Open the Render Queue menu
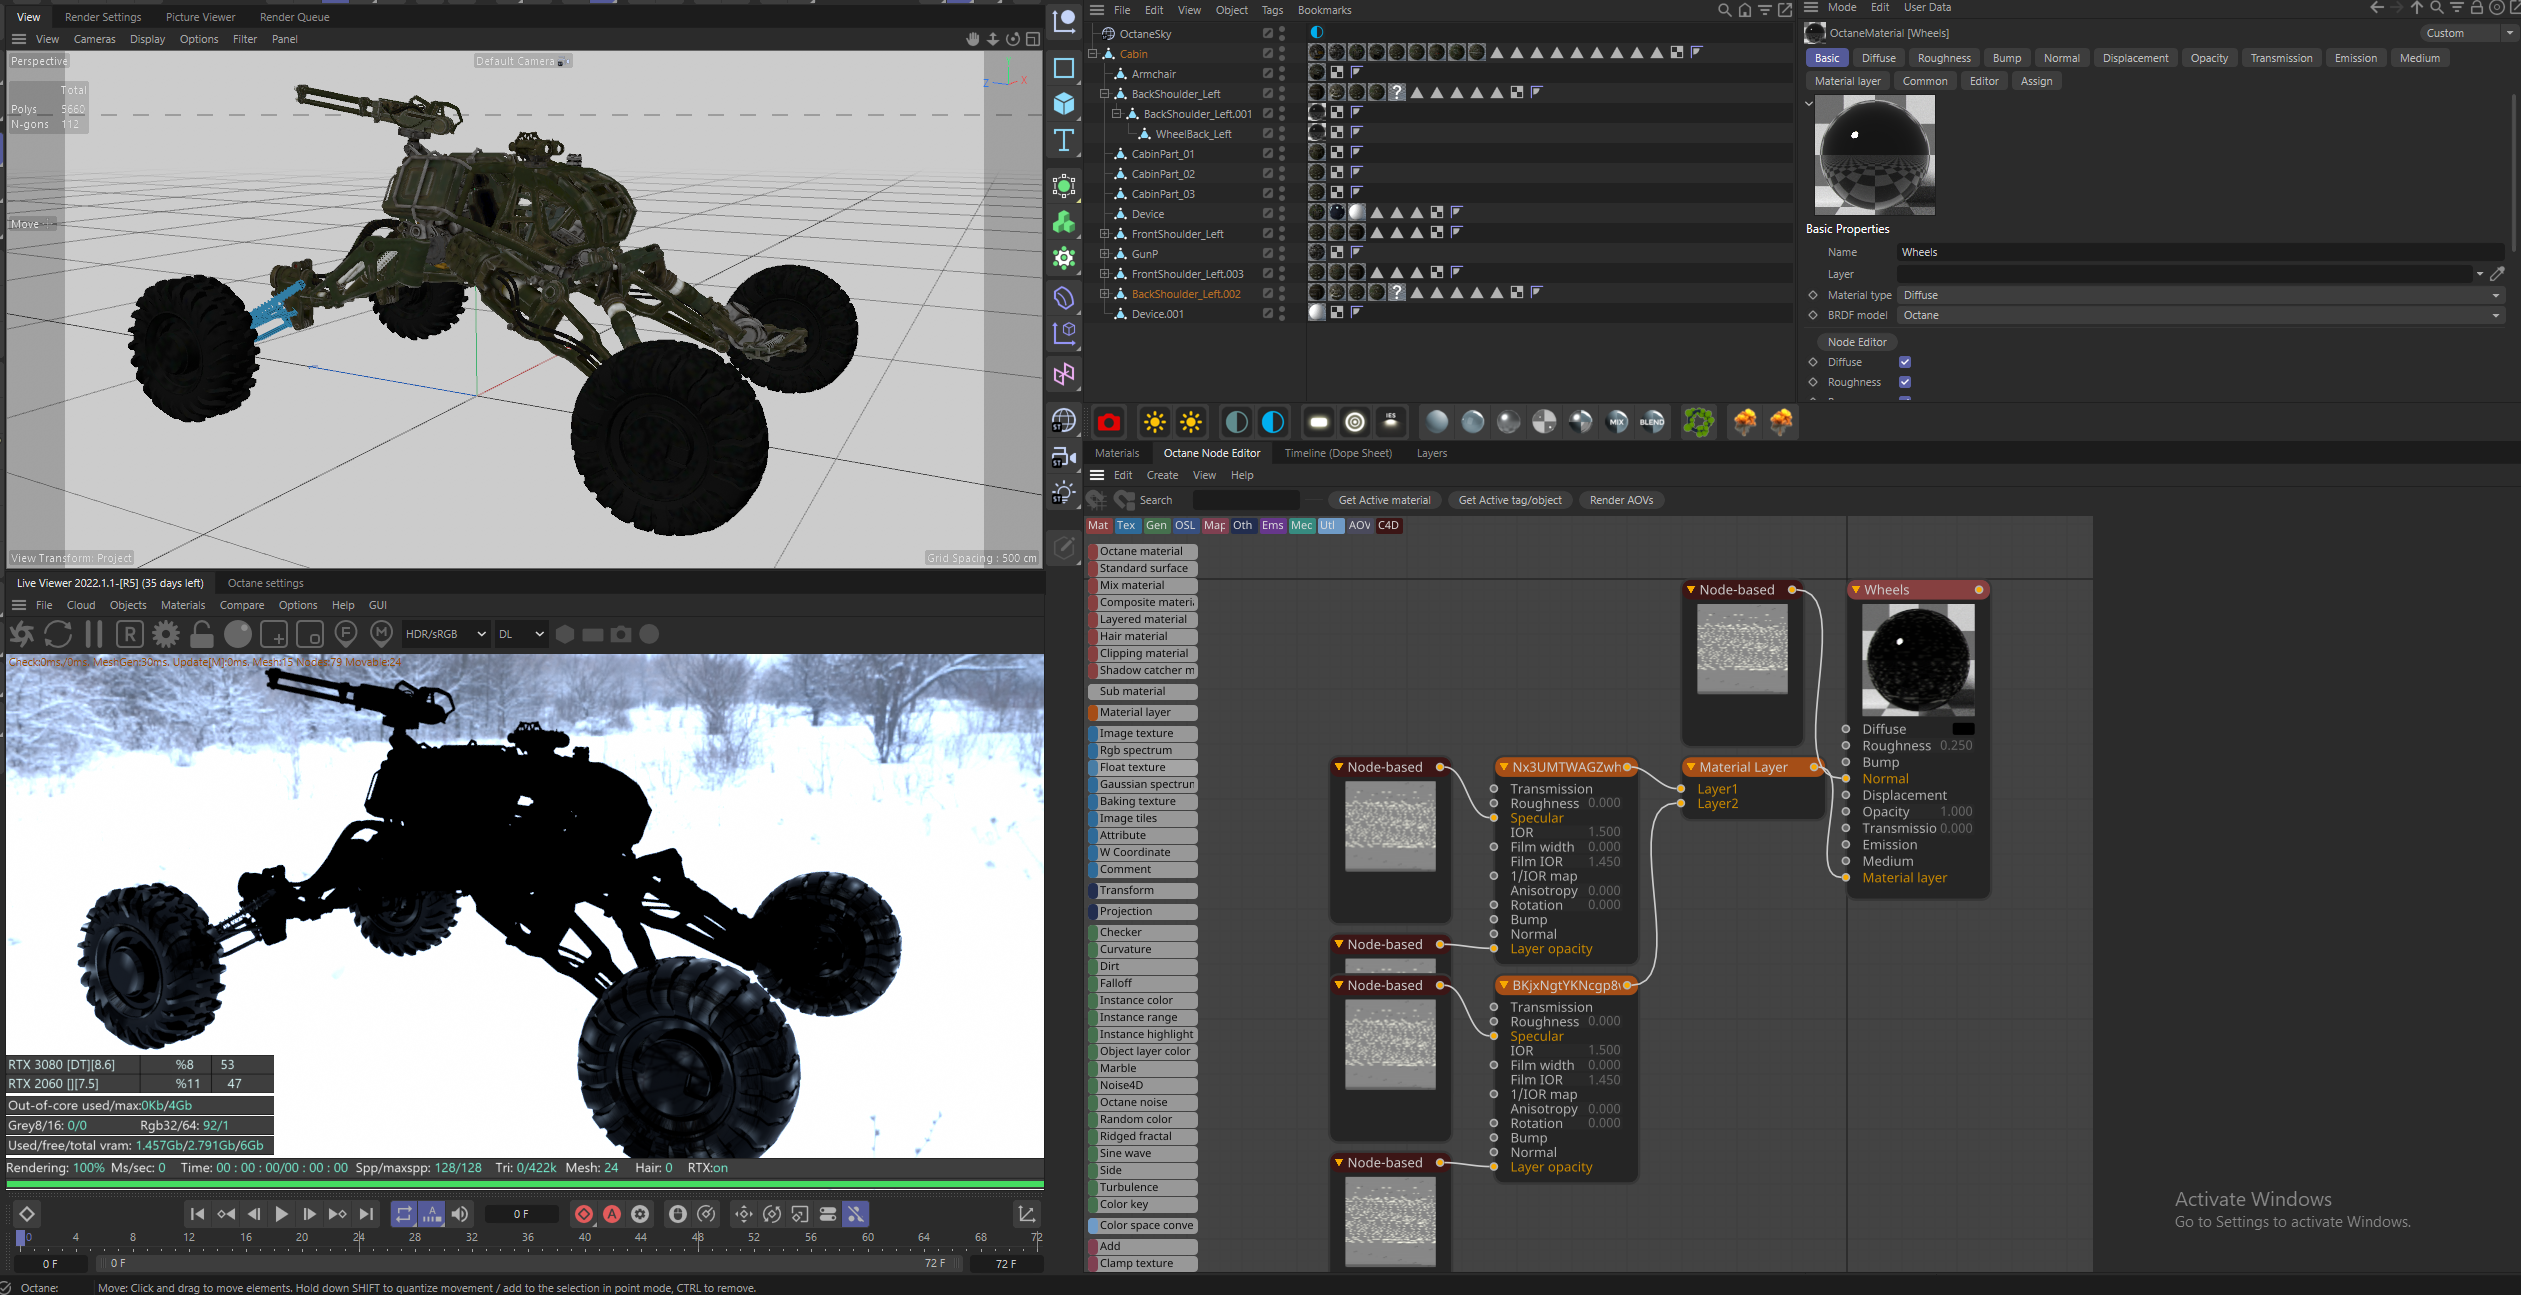2521x1295 pixels. [x=294, y=17]
